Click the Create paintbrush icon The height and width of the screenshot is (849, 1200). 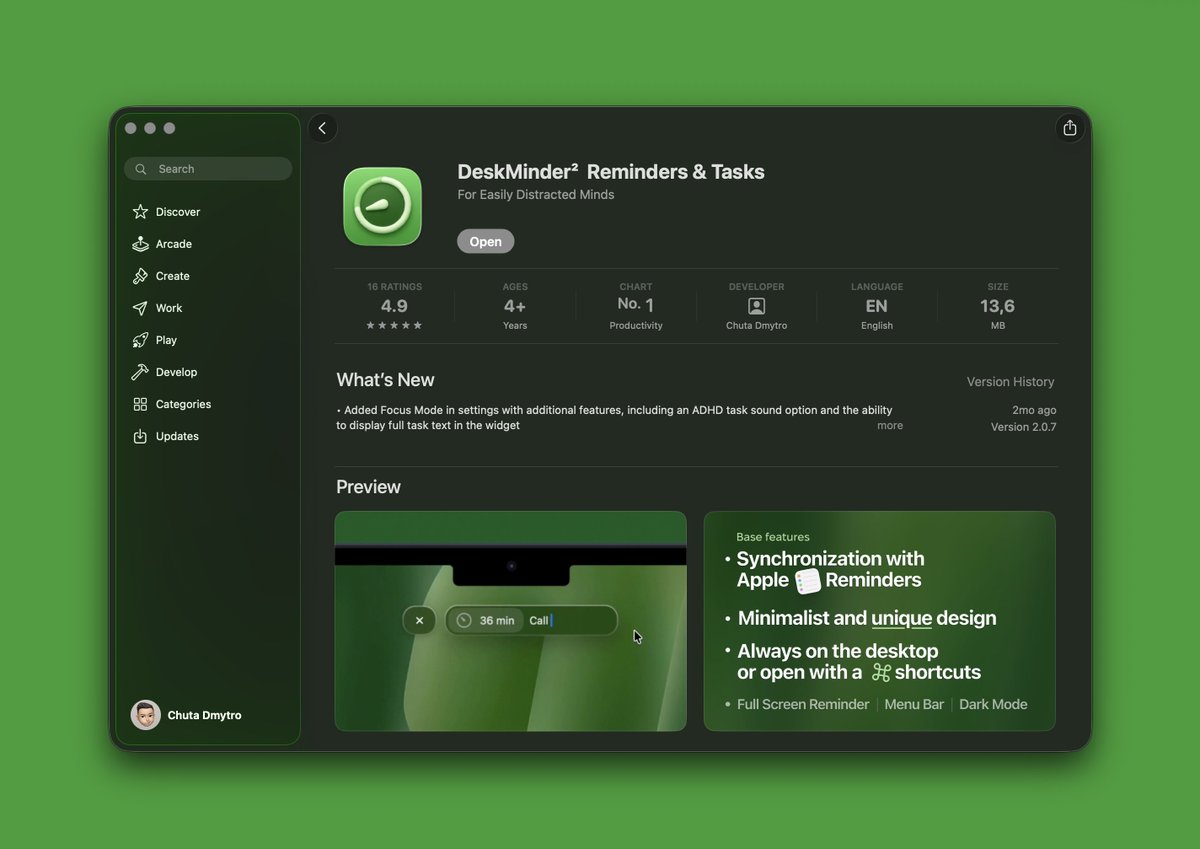coord(140,276)
